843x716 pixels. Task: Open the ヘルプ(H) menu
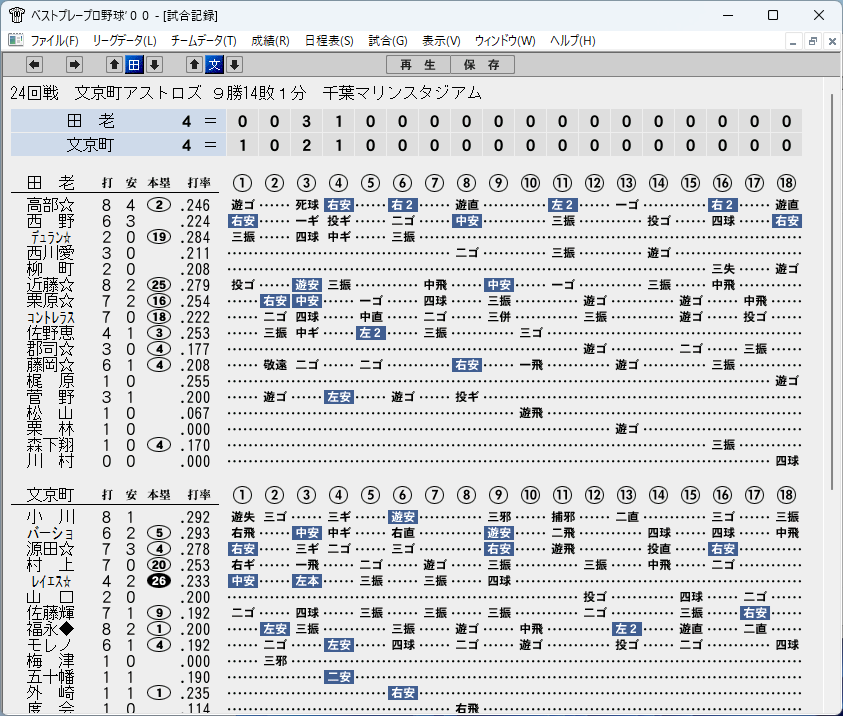pyautogui.click(x=573, y=41)
